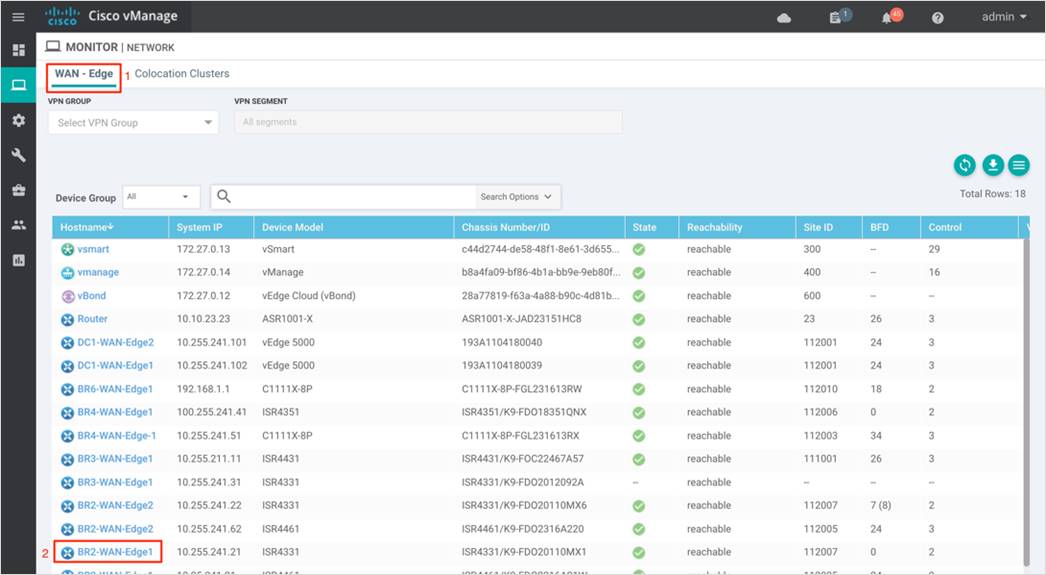This screenshot has height=575, width=1046.
Task: Select the Monitor laptop sidebar icon
Action: (19, 85)
